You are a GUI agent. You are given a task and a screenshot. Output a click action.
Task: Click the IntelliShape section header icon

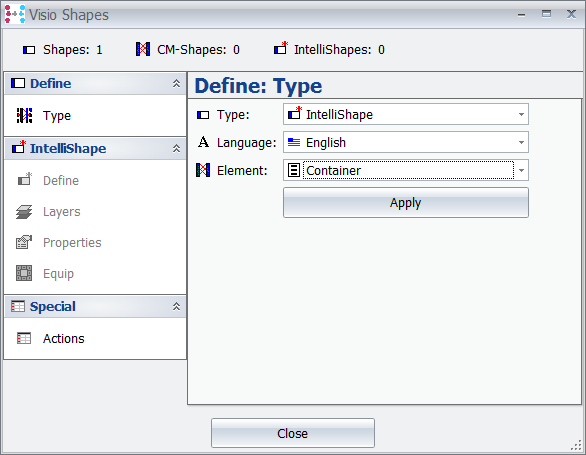pos(19,147)
